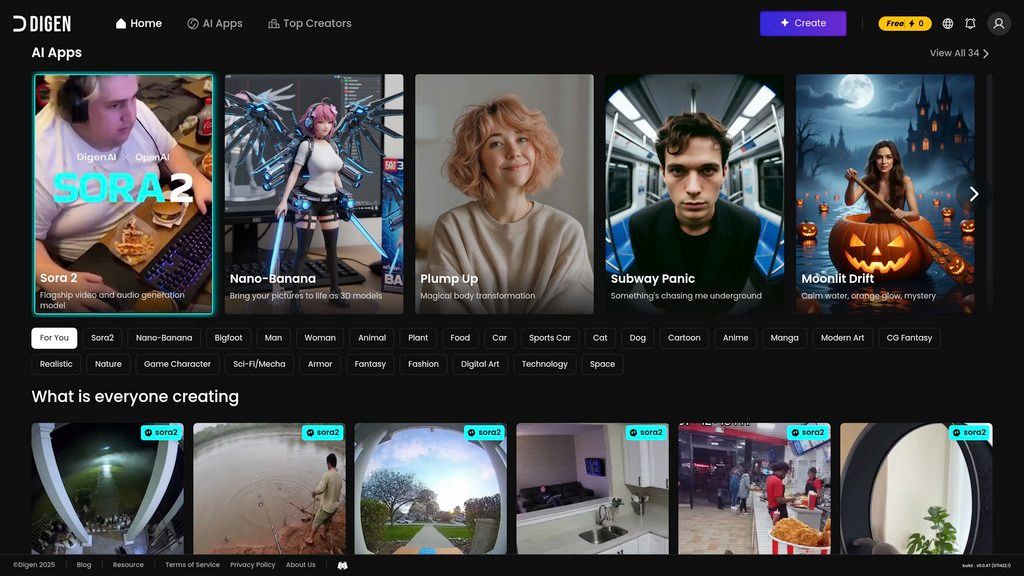The width and height of the screenshot is (1024, 576).
Task: Choose the Cat filter chip
Action: tap(600, 338)
